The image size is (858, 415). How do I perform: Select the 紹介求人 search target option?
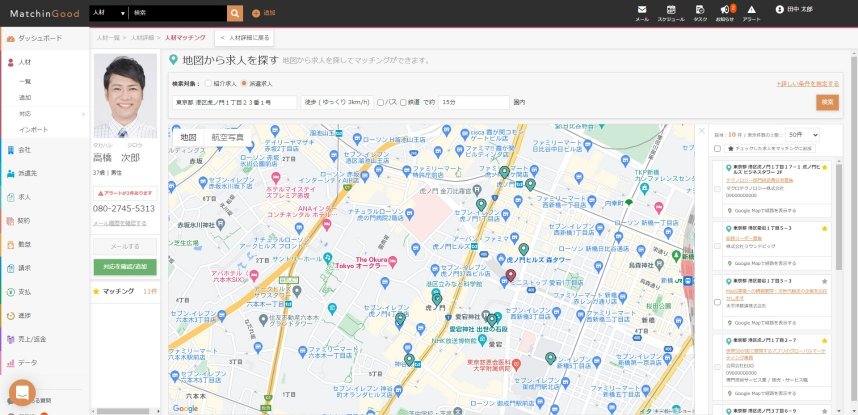coord(222,84)
